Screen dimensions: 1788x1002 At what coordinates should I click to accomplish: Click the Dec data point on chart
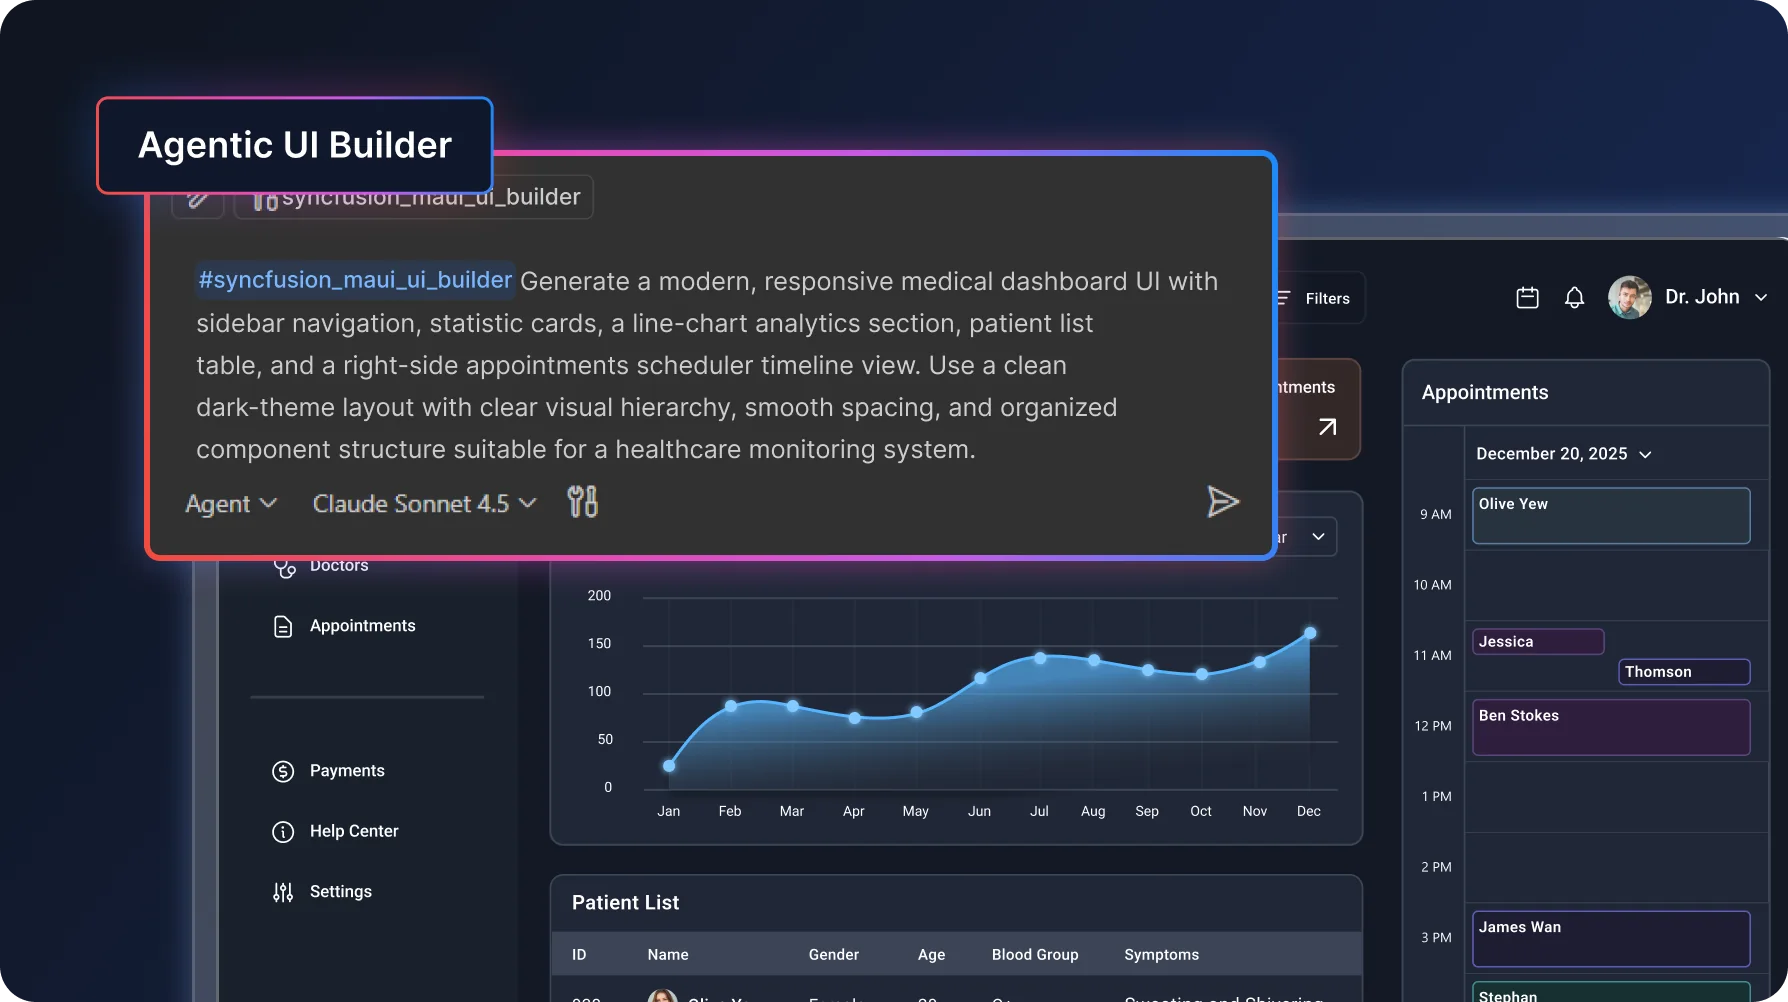click(x=1310, y=633)
